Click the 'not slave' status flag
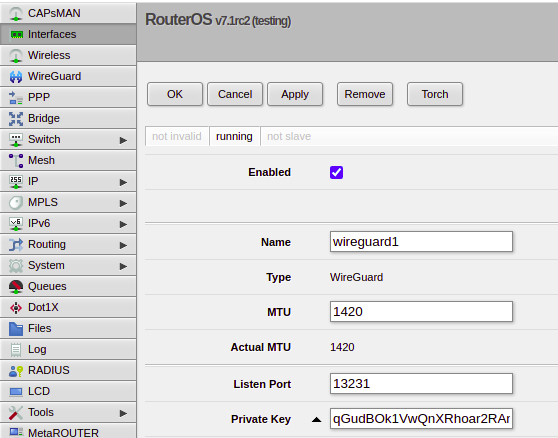Viewport: 558px width, 438px height. tap(289, 136)
